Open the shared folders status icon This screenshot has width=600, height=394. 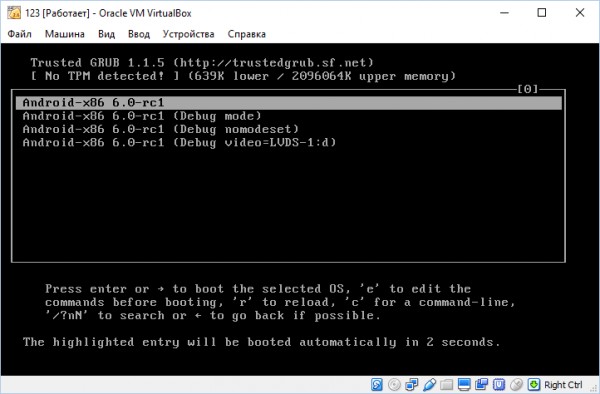[447, 384]
